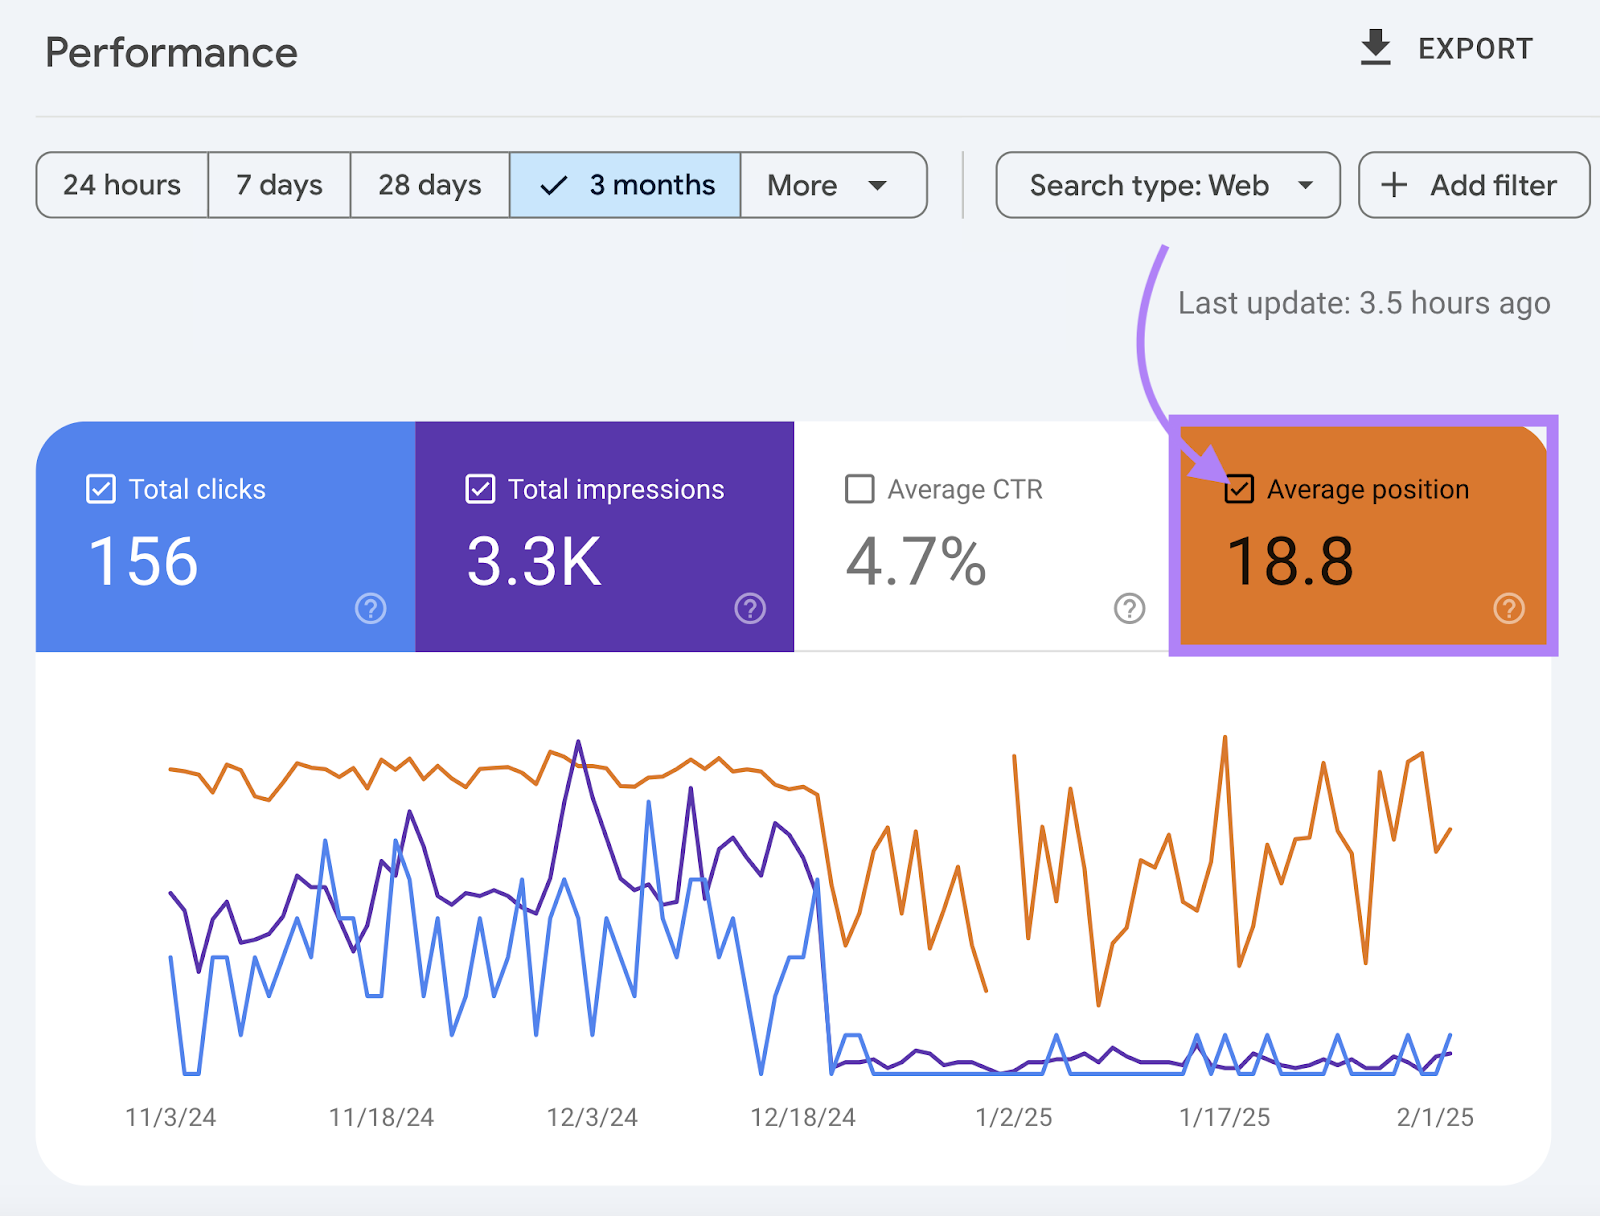Screen dimensions: 1600x1216
Task: Enable the Average CTR checkbox
Action: [x=859, y=489]
